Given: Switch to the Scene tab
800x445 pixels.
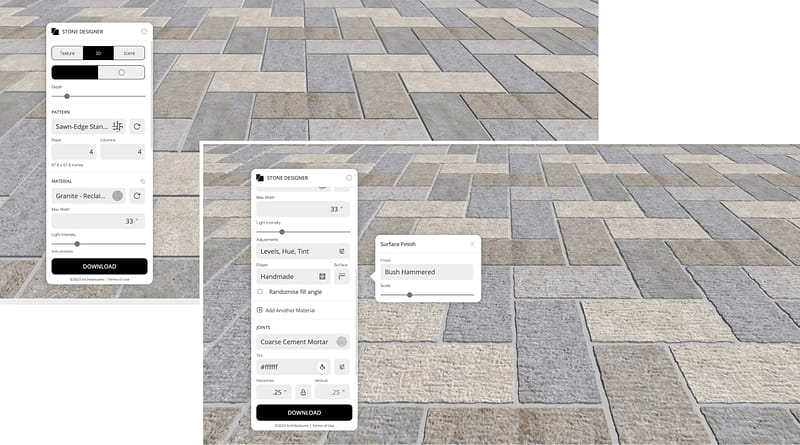Looking at the screenshot, I should tap(129, 53).
